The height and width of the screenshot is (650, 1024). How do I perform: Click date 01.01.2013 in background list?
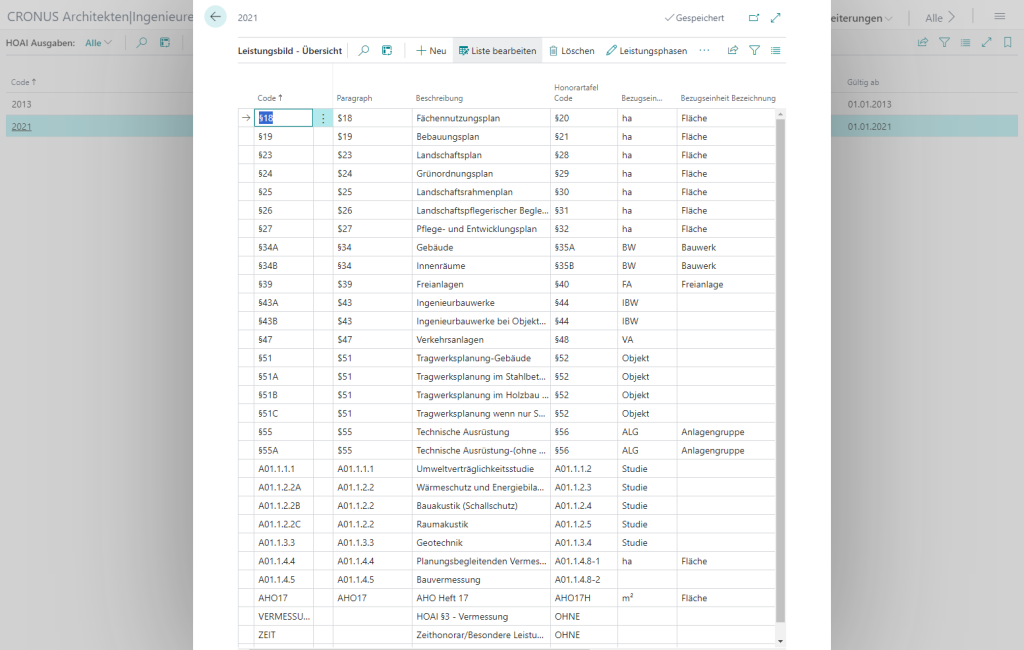pyautogui.click(x=869, y=105)
